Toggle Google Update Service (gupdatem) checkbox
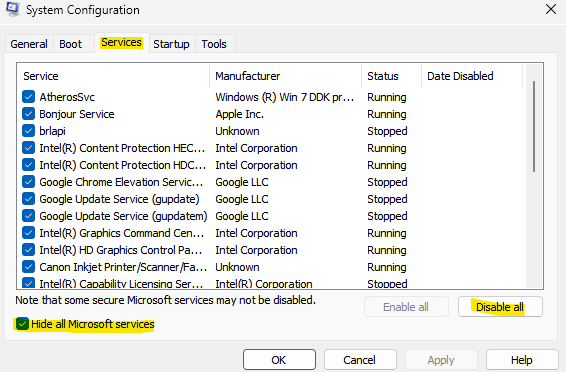This screenshot has width=566, height=372. point(28,216)
